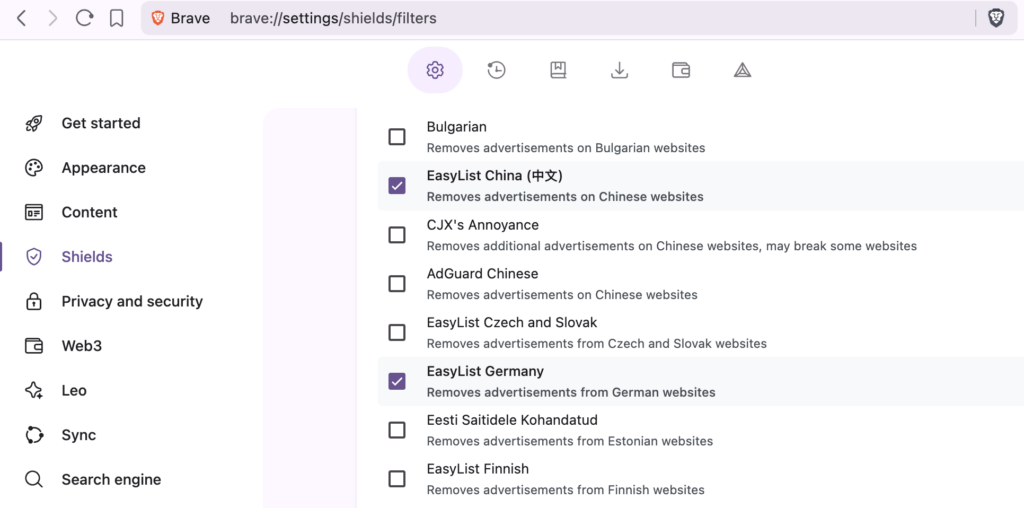Open the Bookmarks icon in the top row
1024x508 pixels.
558,70
